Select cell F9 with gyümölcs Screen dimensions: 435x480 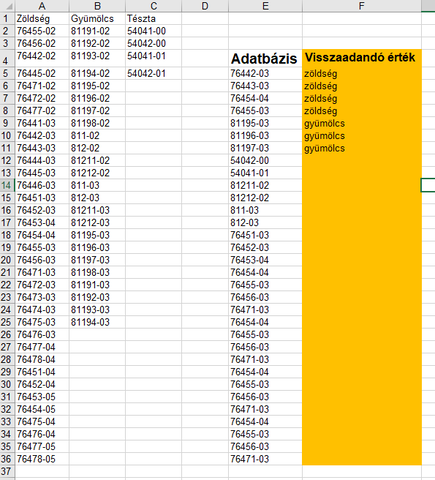click(362, 123)
